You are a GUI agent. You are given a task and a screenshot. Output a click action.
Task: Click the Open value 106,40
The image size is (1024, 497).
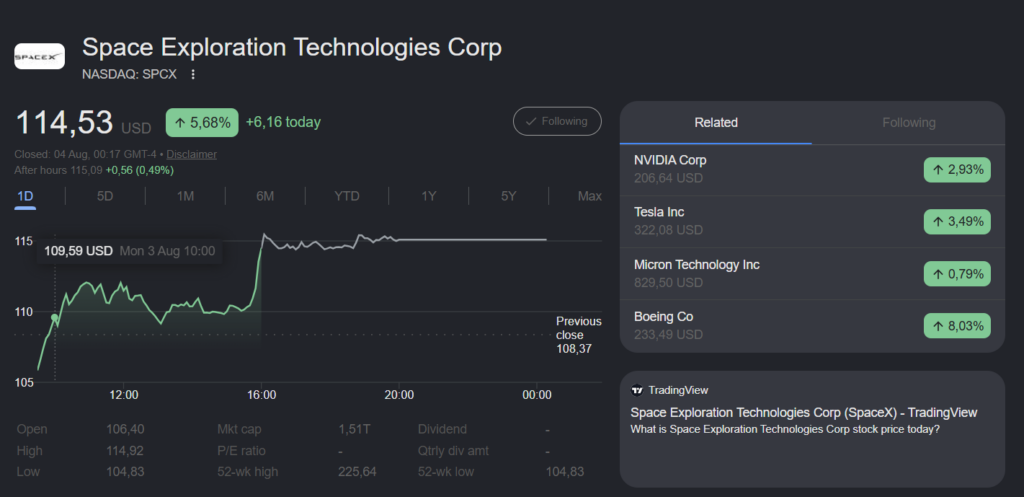125,430
